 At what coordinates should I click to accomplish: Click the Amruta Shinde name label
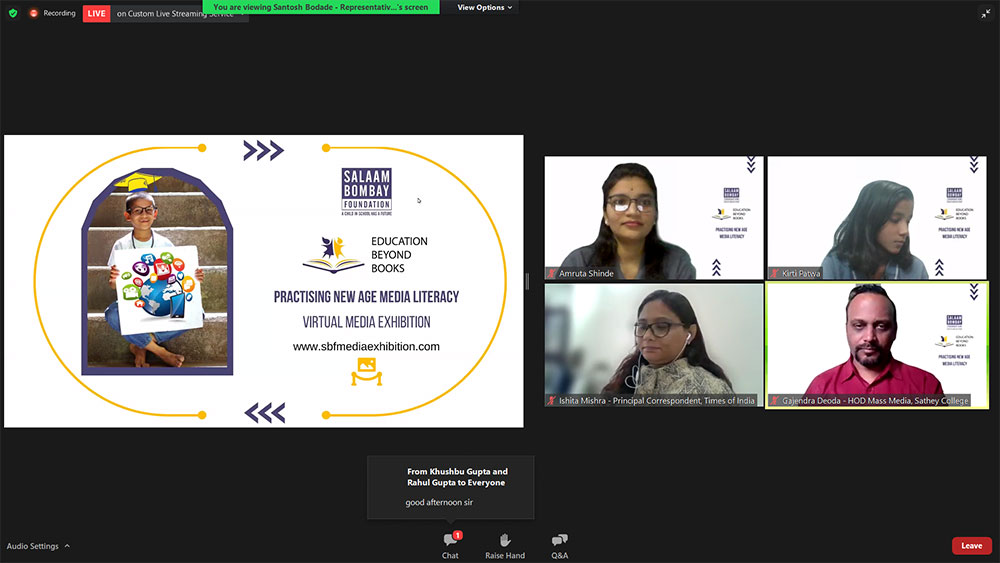(586, 273)
